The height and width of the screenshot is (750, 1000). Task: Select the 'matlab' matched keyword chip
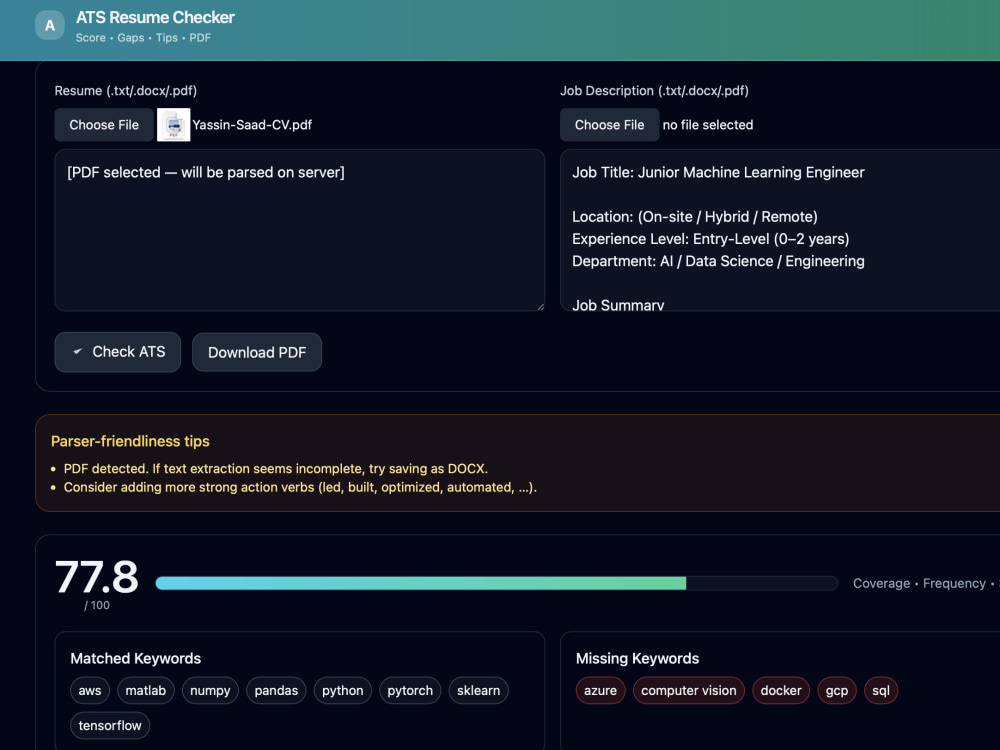(x=145, y=691)
